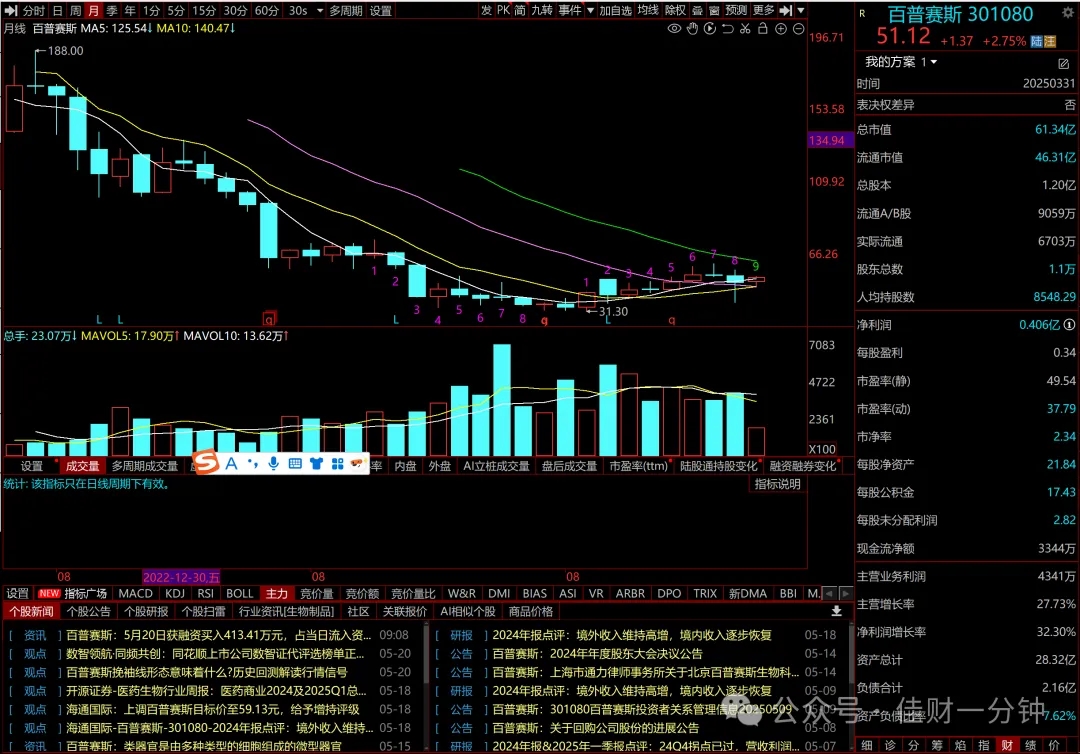Click the 预测 forecast button
1080x754 pixels.
(x=736, y=10)
